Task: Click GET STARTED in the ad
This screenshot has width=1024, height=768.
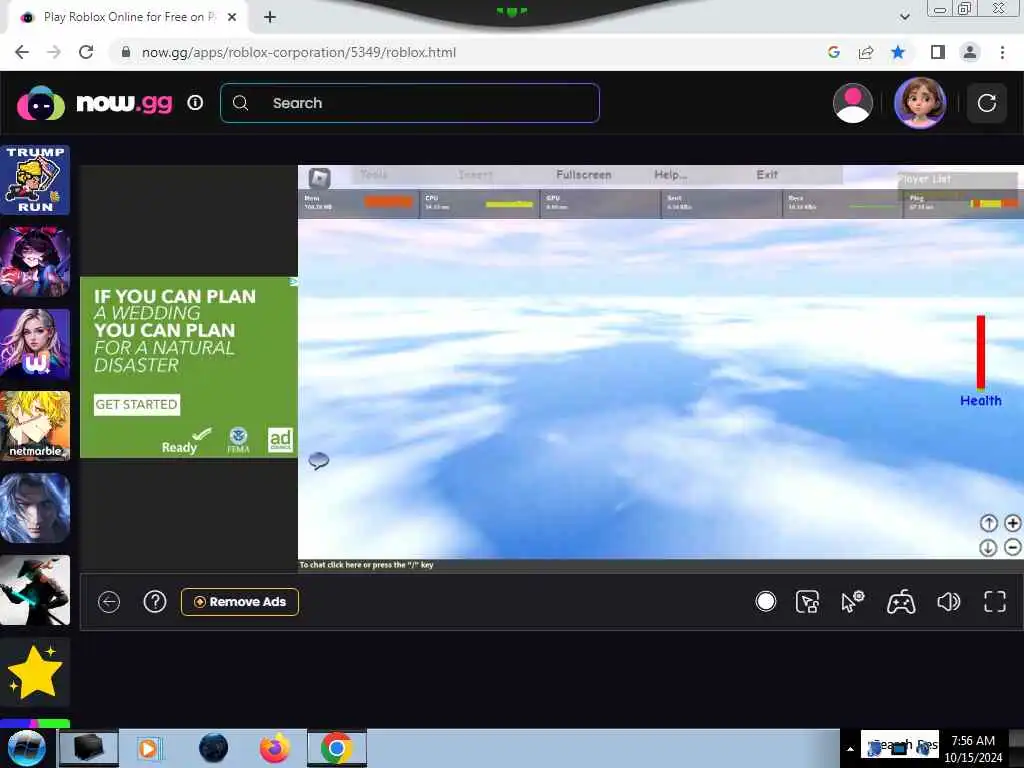Action: (136, 404)
